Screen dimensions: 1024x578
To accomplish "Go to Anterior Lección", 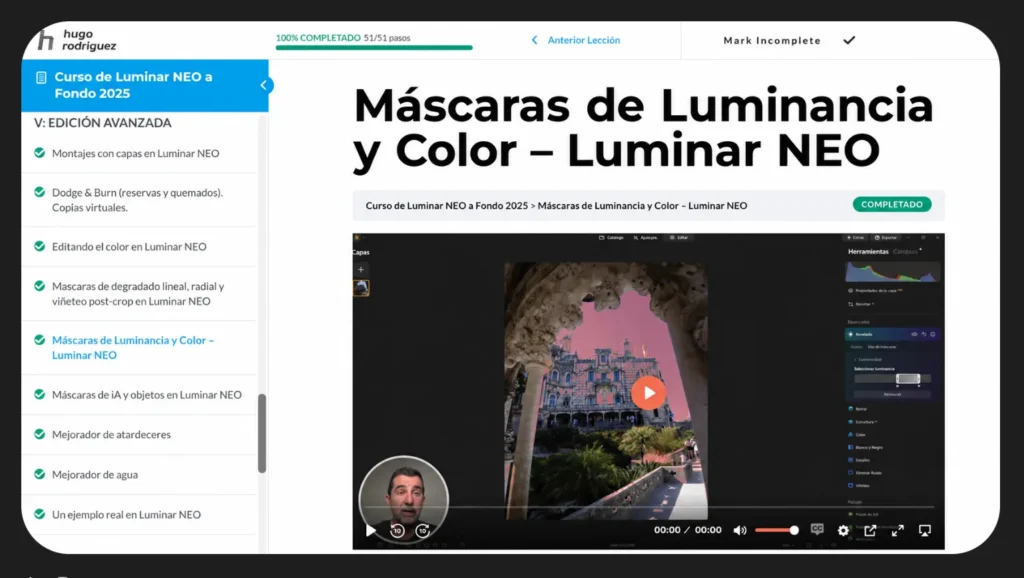I will pos(583,40).
